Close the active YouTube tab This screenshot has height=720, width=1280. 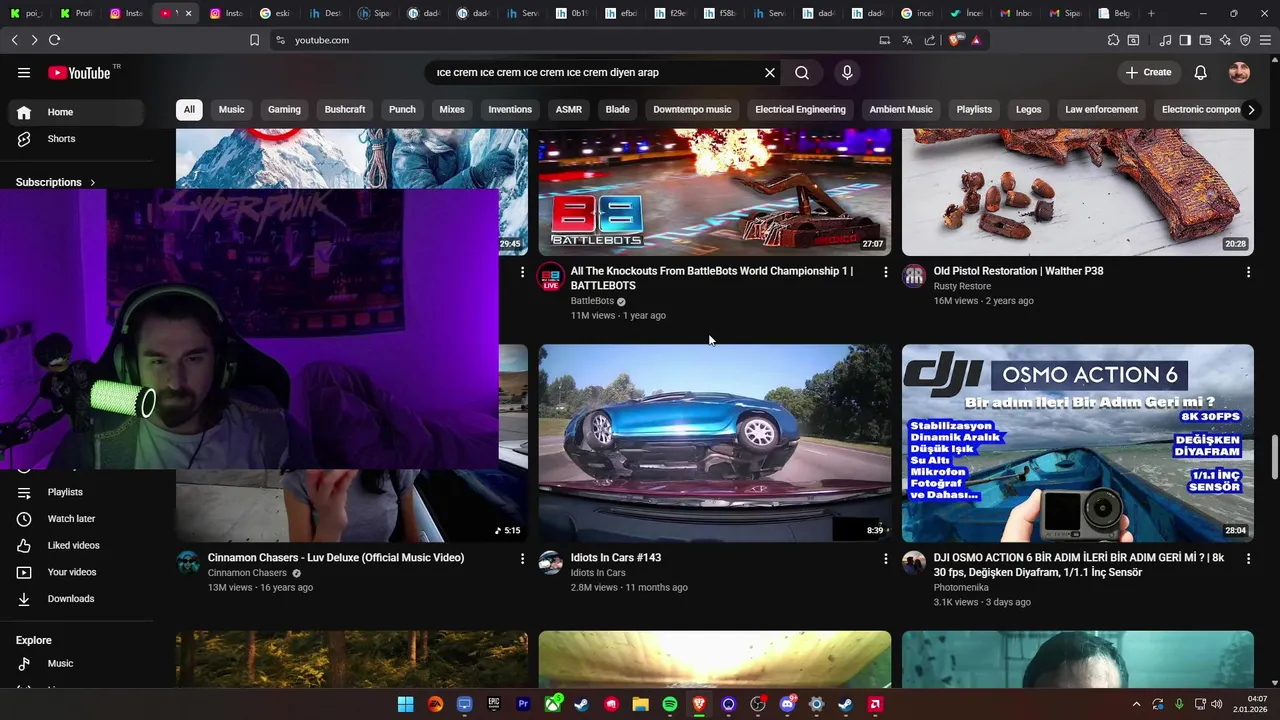click(x=188, y=13)
